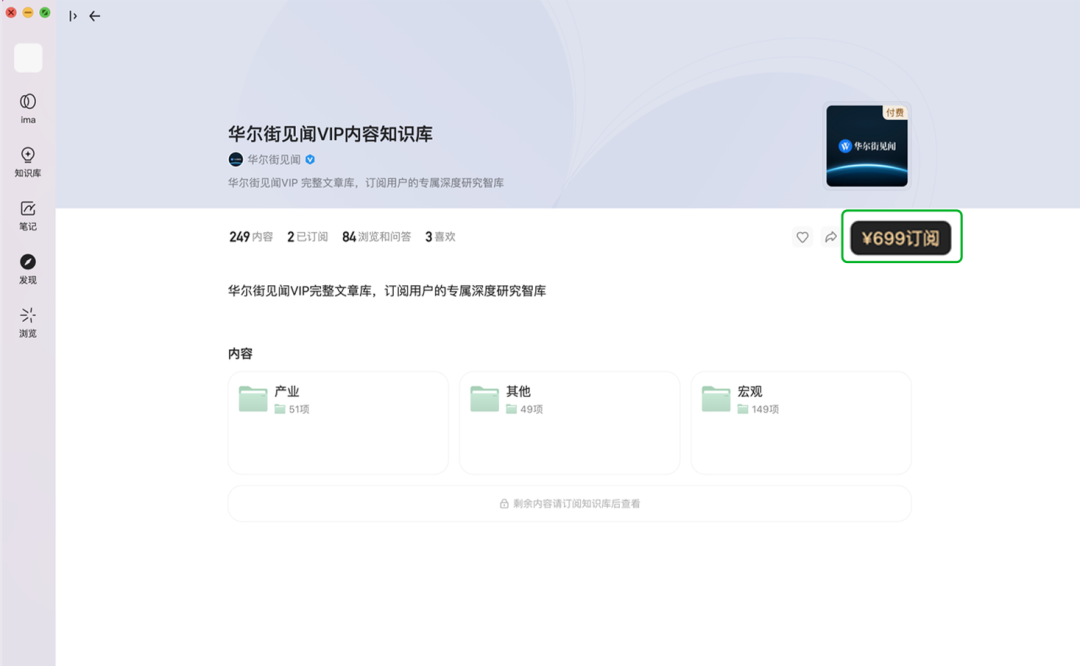Click the blue verified badge beside 华尔街见闻

coord(310,160)
